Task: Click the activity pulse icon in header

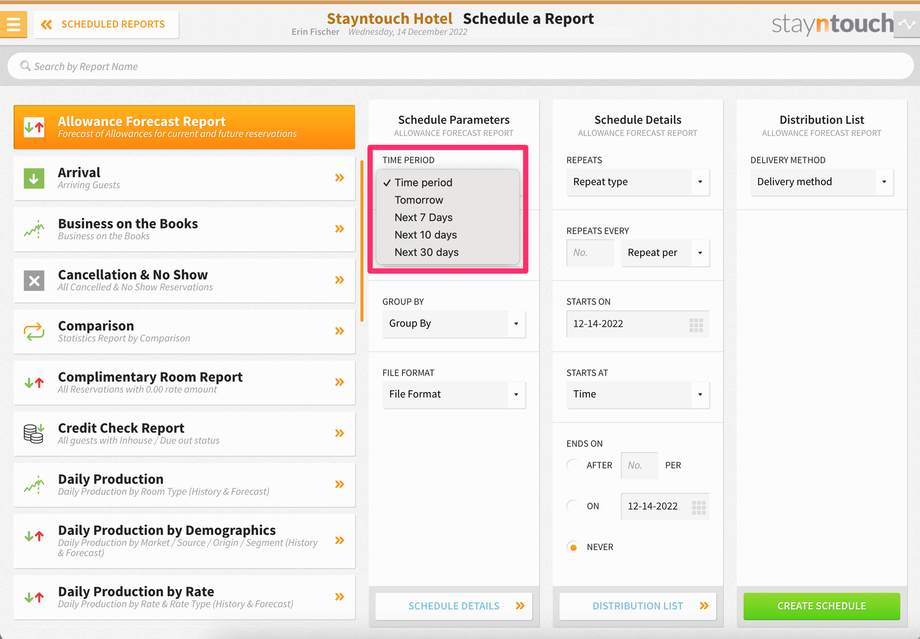Action: [x=907, y=25]
